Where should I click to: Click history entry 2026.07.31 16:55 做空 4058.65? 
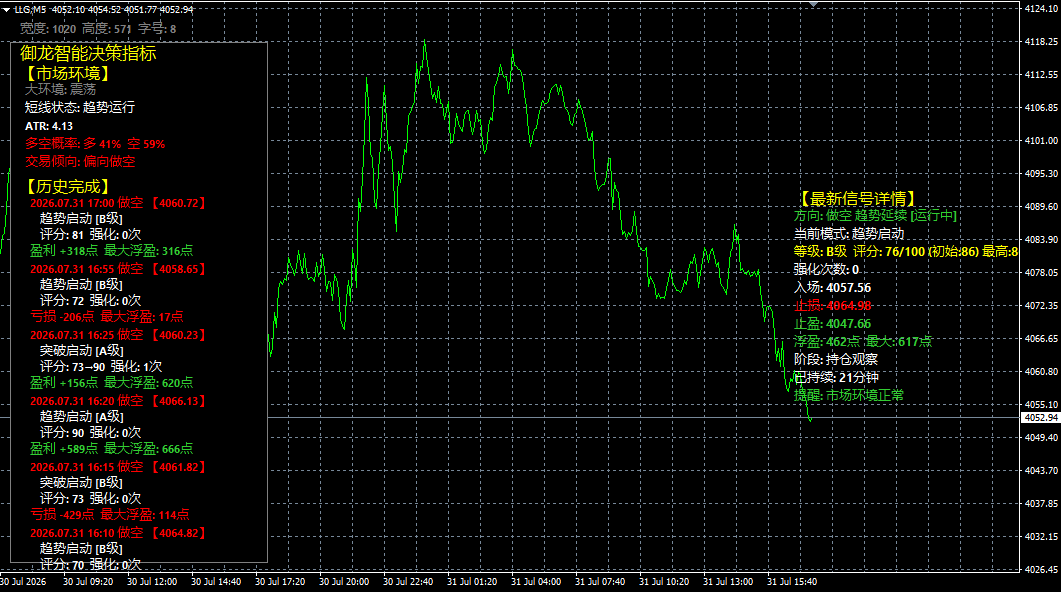118,269
